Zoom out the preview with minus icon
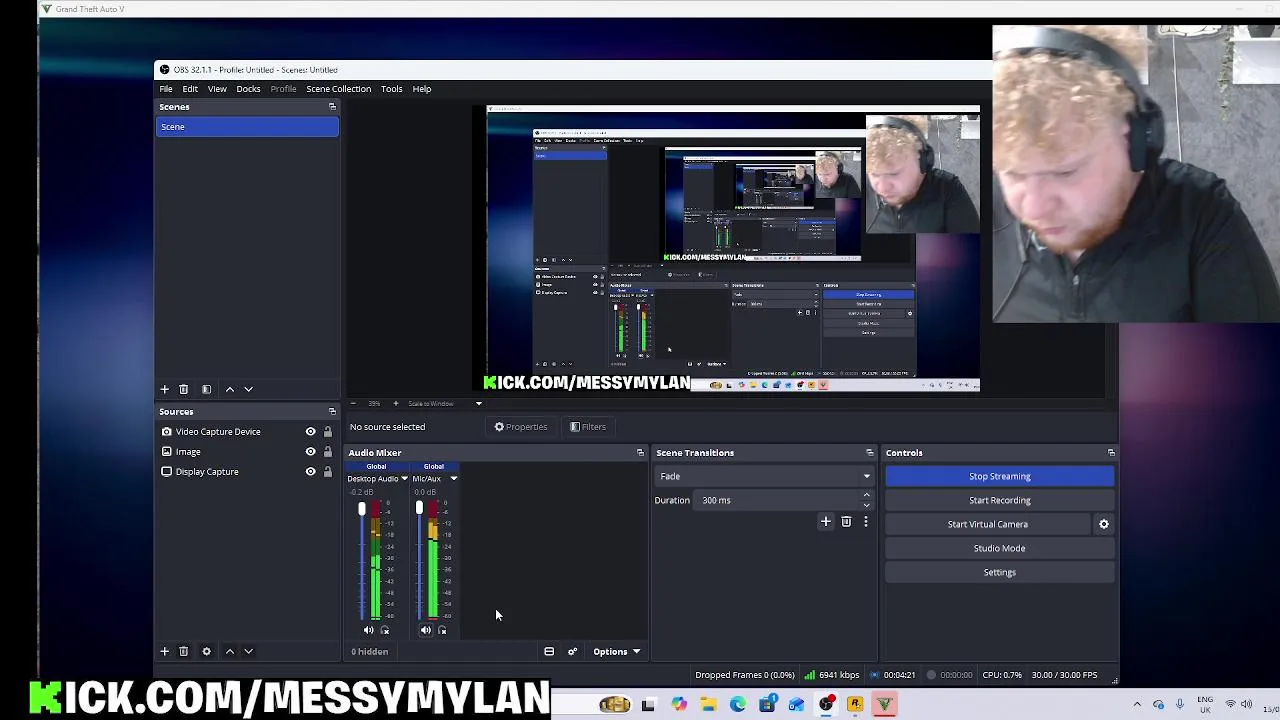The width and height of the screenshot is (1280, 720). coord(352,403)
